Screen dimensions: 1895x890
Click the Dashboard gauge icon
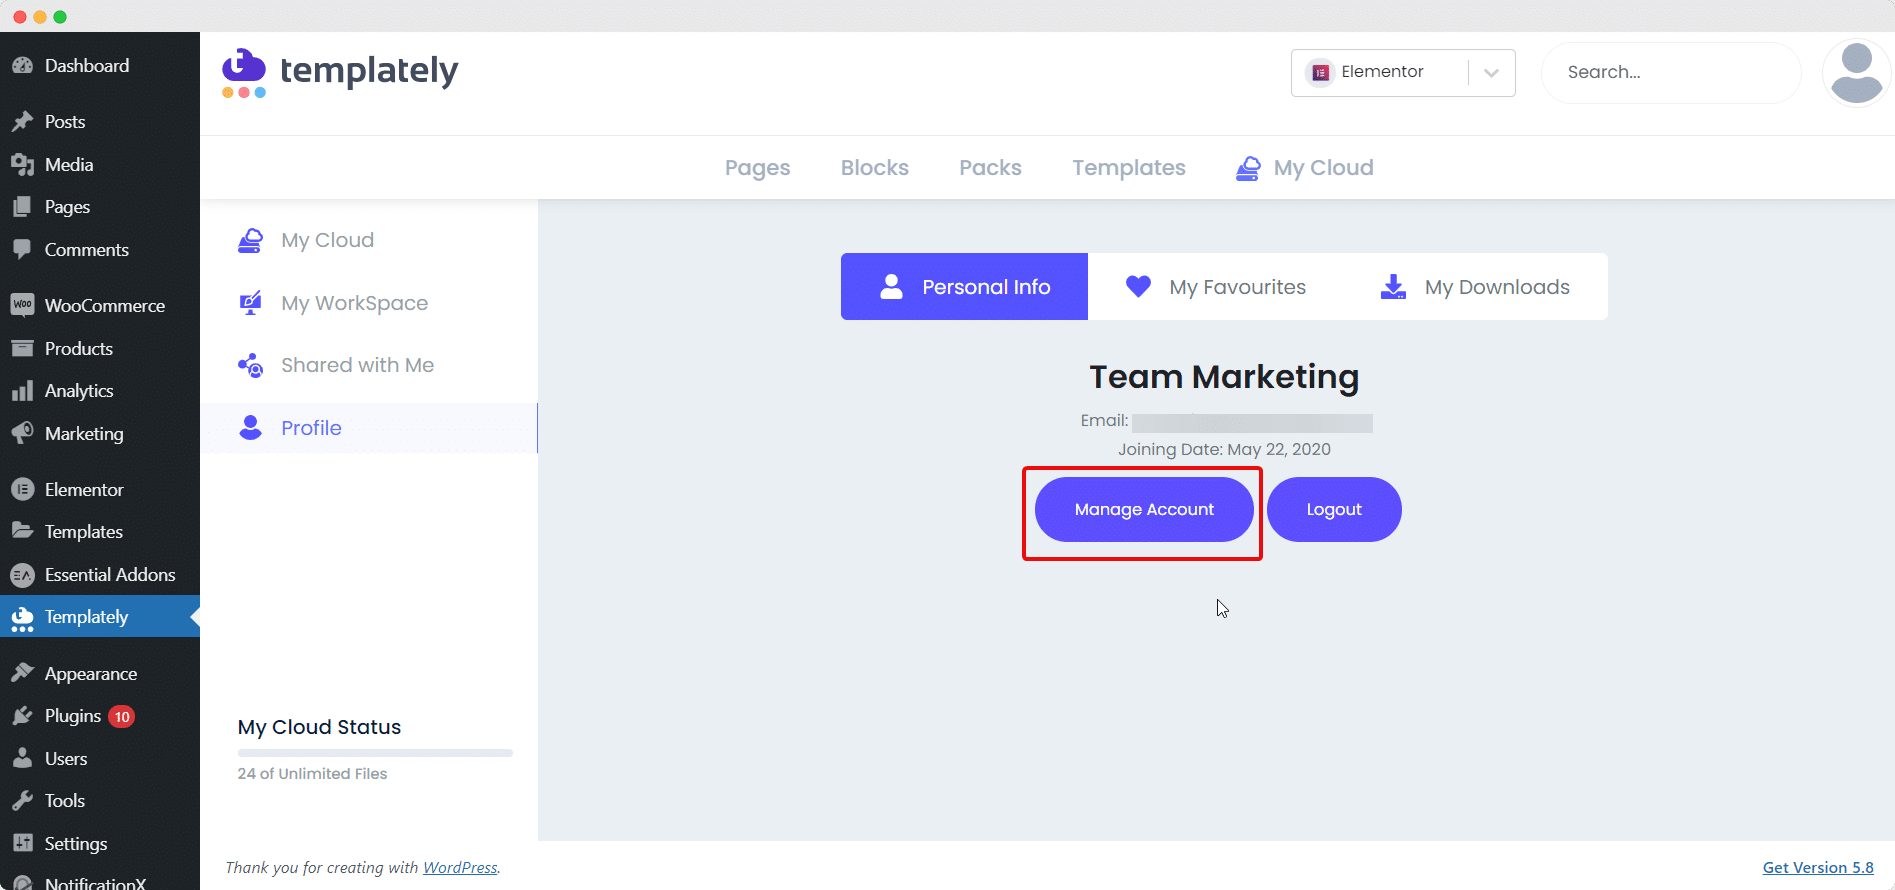click(22, 66)
